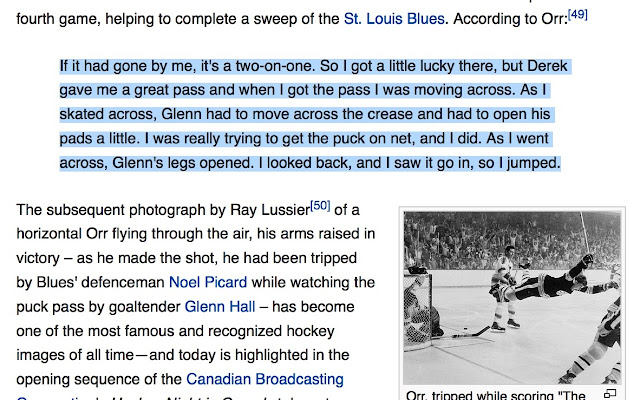
Task: Open citation reference 49
Action: pyautogui.click(x=578, y=15)
